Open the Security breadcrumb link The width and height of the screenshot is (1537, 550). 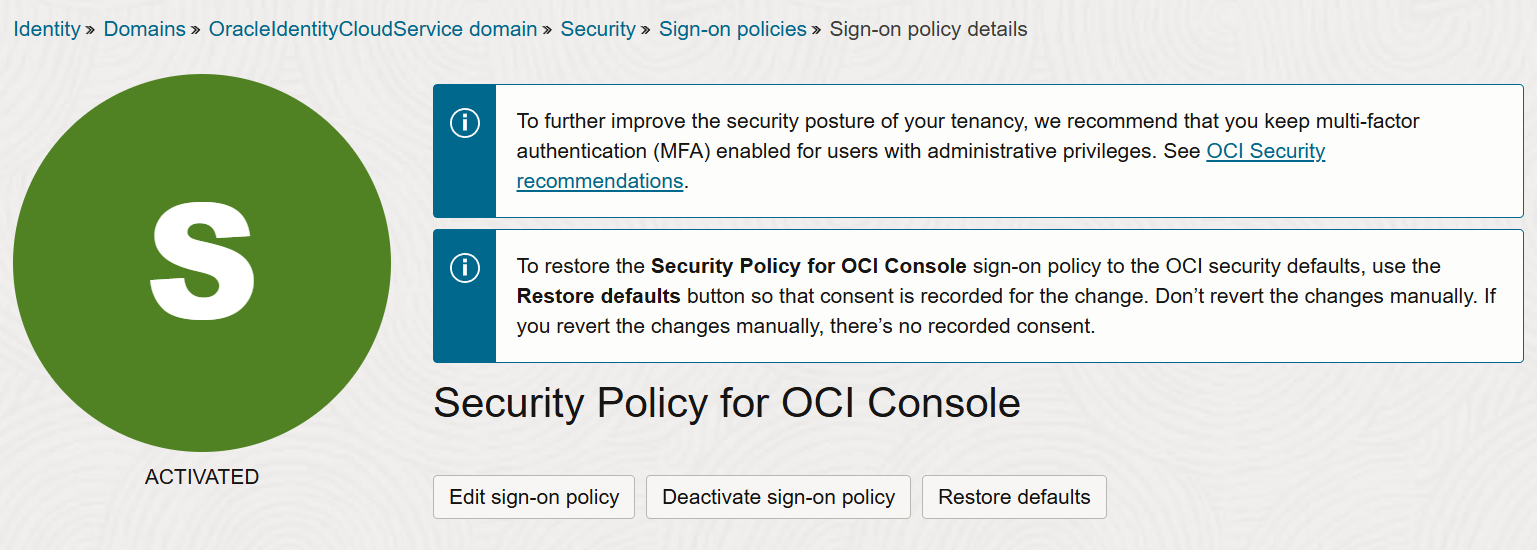coord(598,29)
